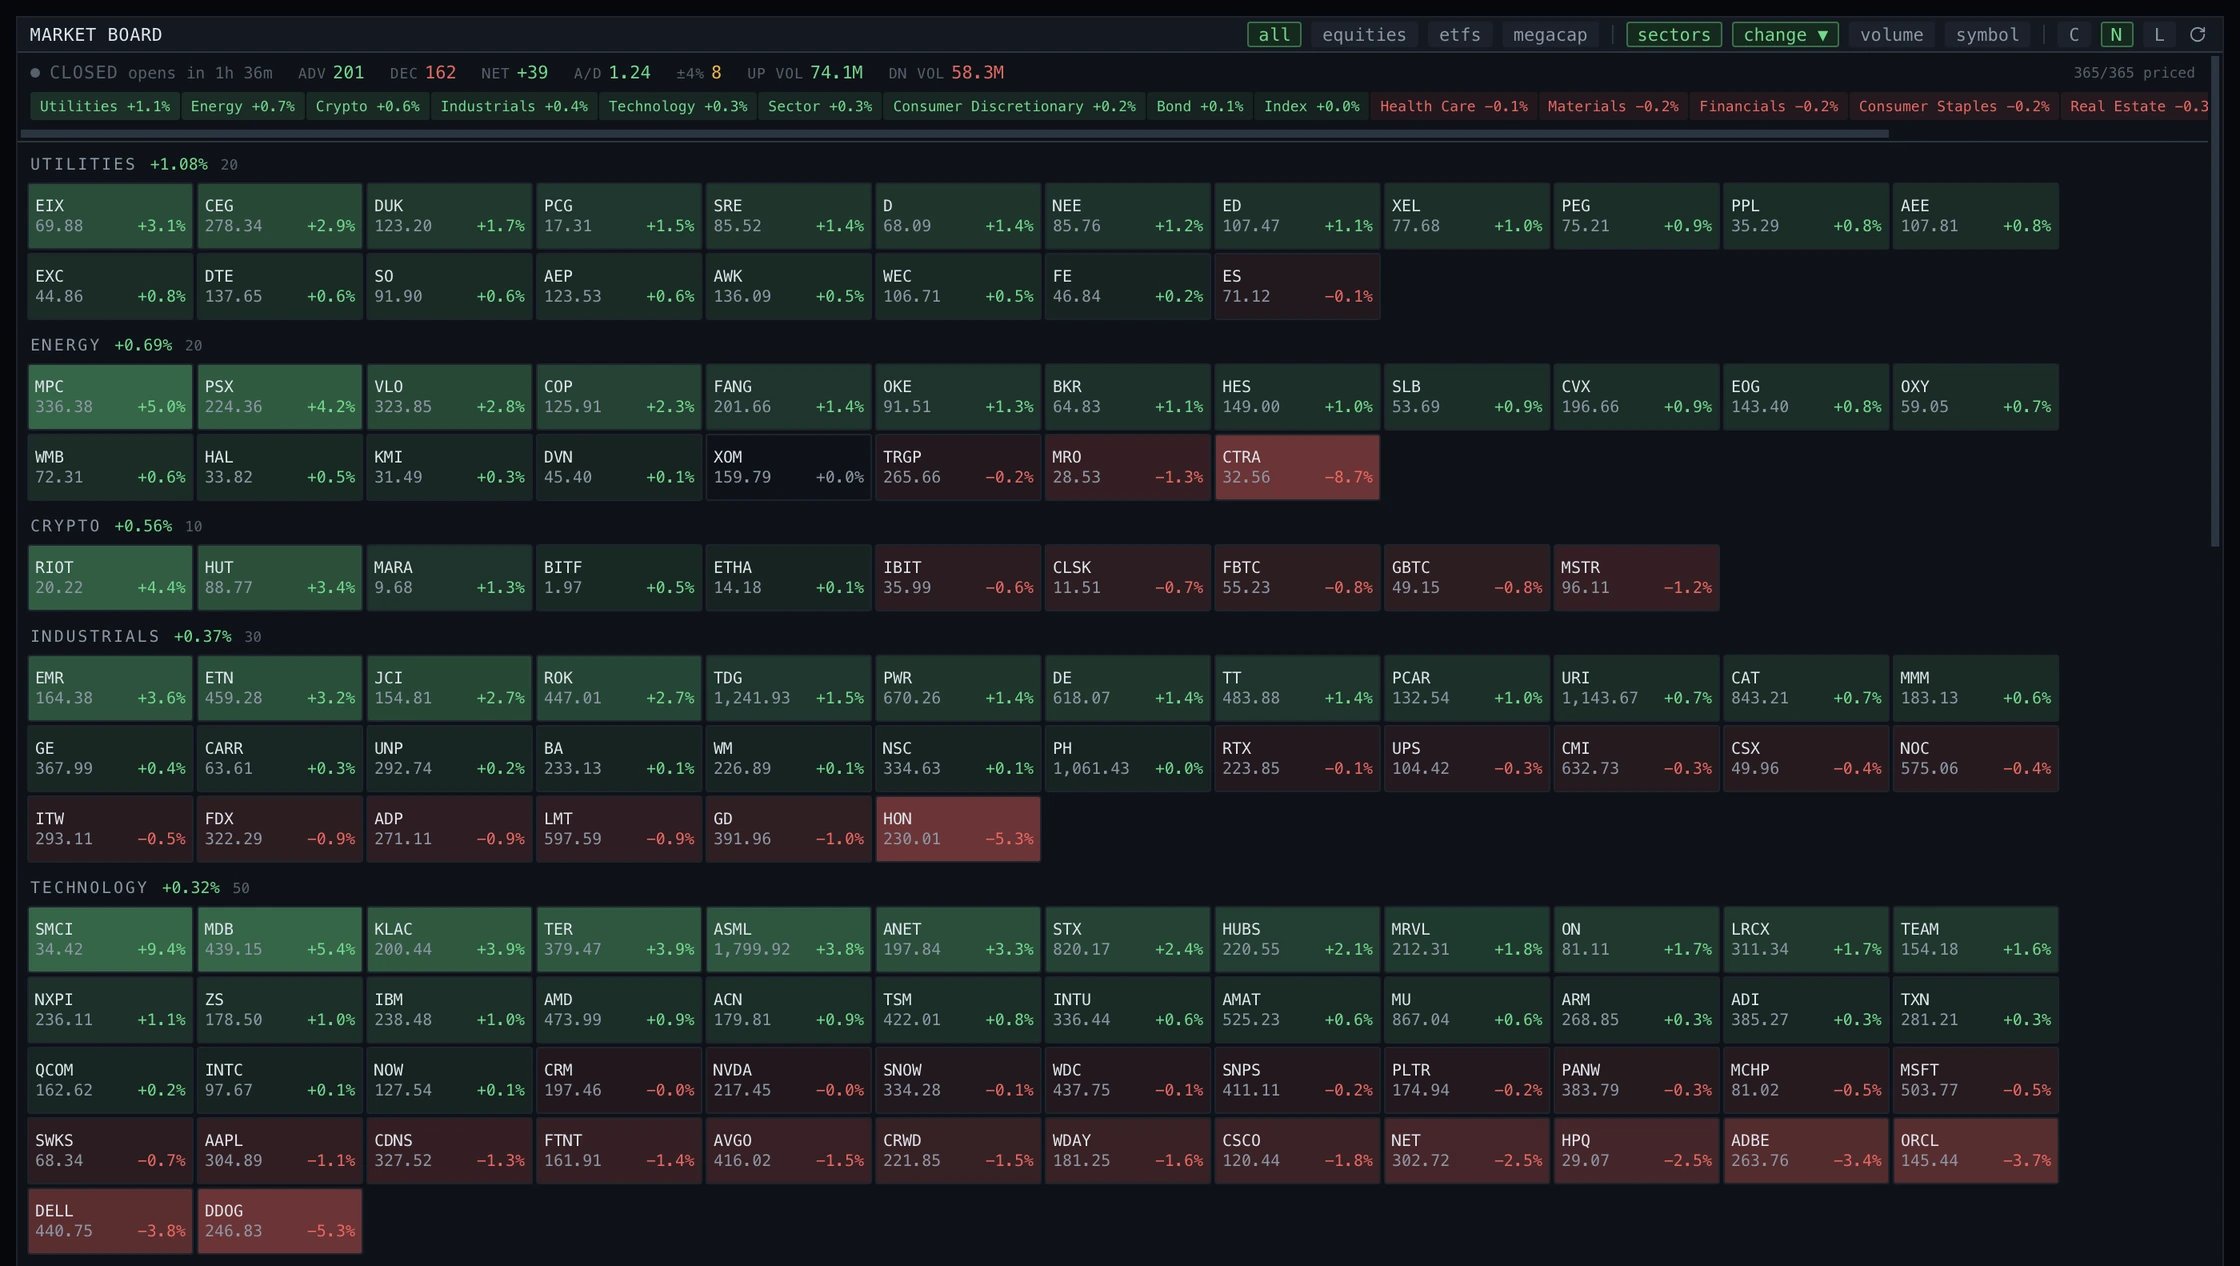Screen dimensions: 2240x1266
Task: Switch to compact density C
Action: (2074, 35)
